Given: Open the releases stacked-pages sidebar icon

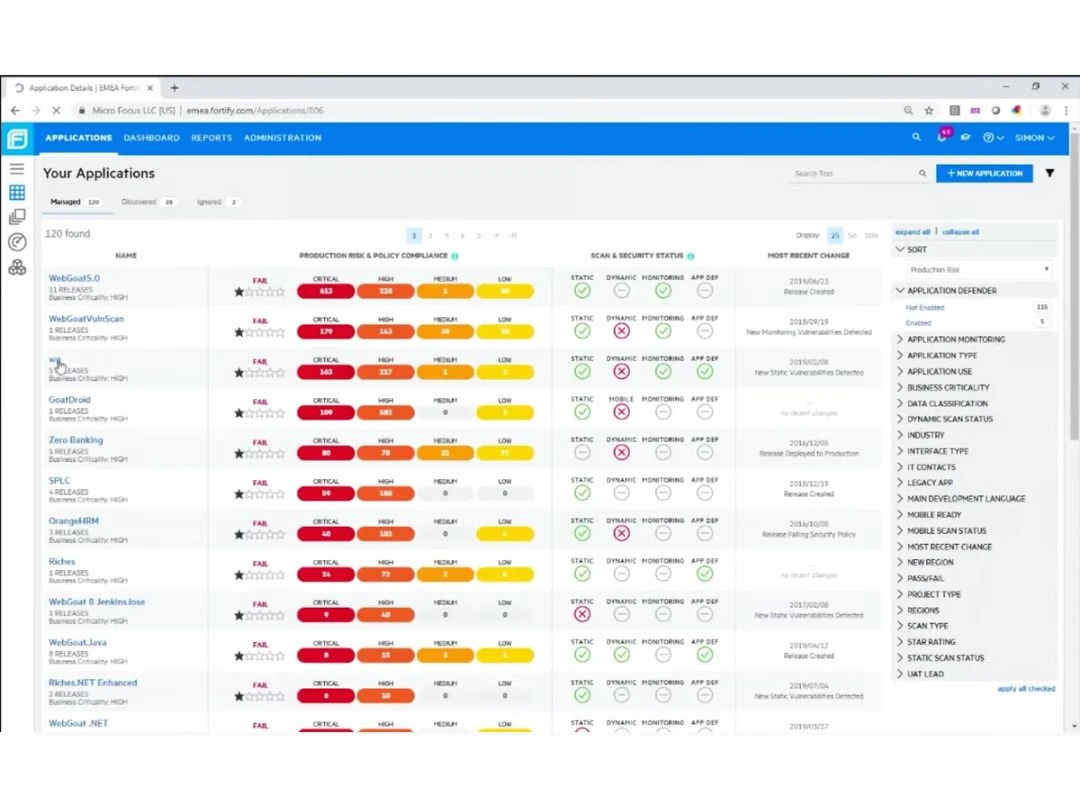Looking at the screenshot, I should [x=17, y=217].
